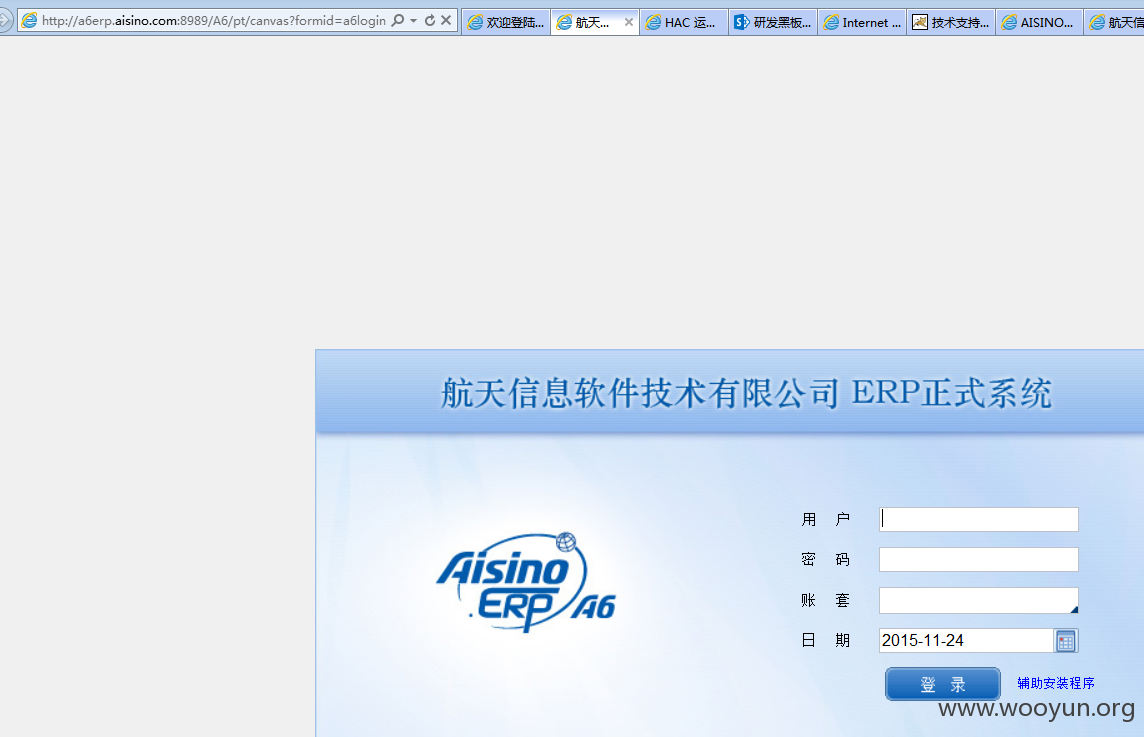Image resolution: width=1144 pixels, height=737 pixels.
Task: Click the 密码 password input field
Action: (978, 559)
